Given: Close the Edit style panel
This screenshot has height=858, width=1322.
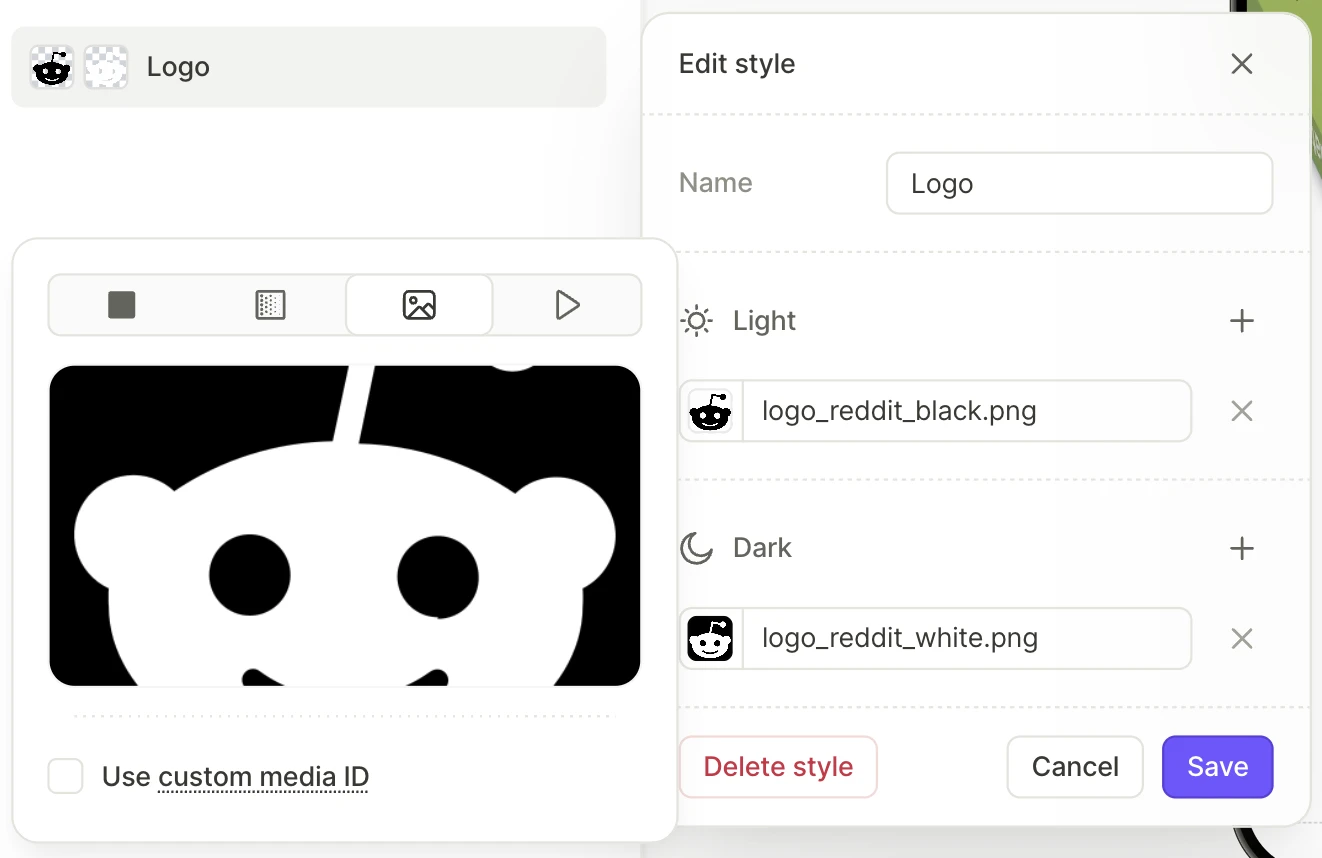Looking at the screenshot, I should pyautogui.click(x=1242, y=64).
